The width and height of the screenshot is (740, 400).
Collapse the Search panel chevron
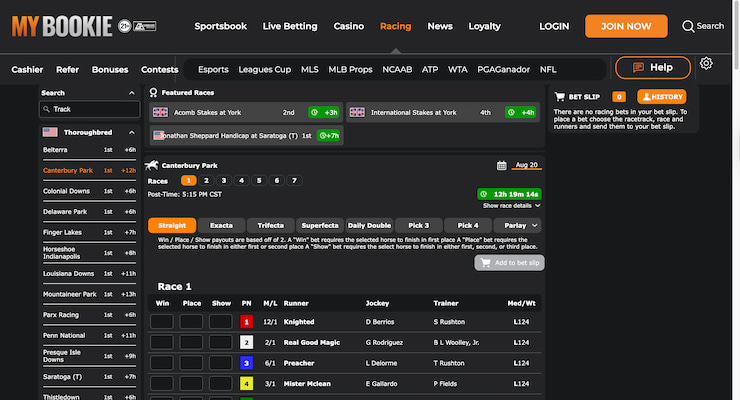pos(132,93)
